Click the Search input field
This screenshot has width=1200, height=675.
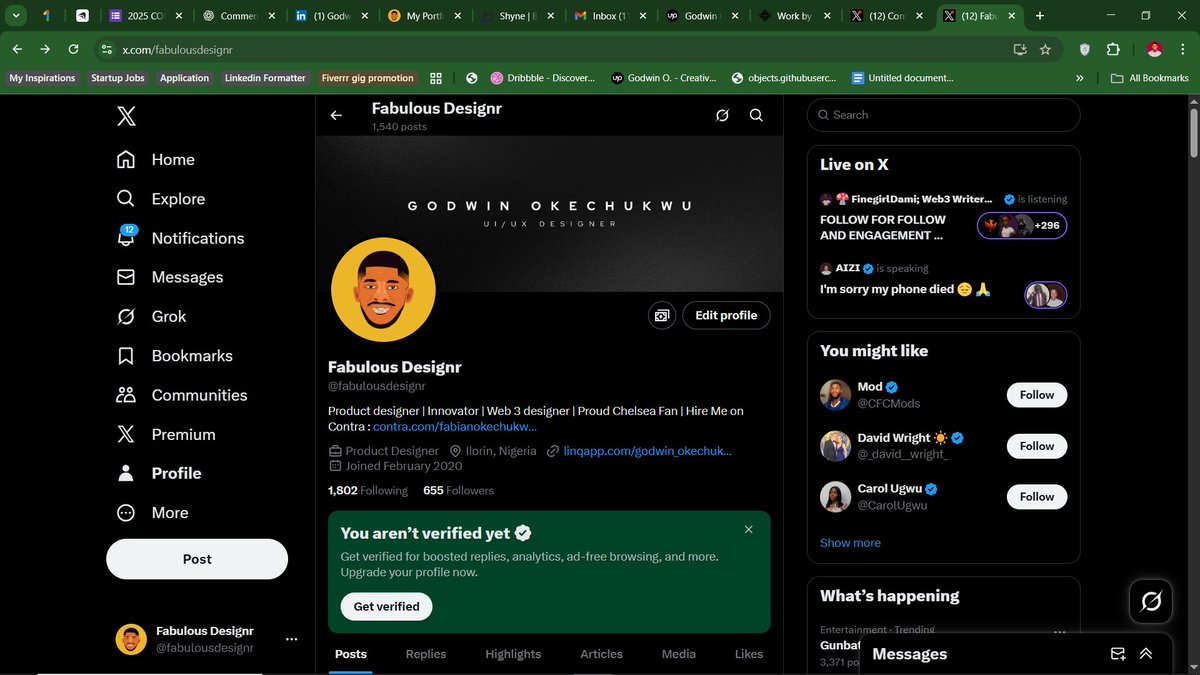(944, 115)
